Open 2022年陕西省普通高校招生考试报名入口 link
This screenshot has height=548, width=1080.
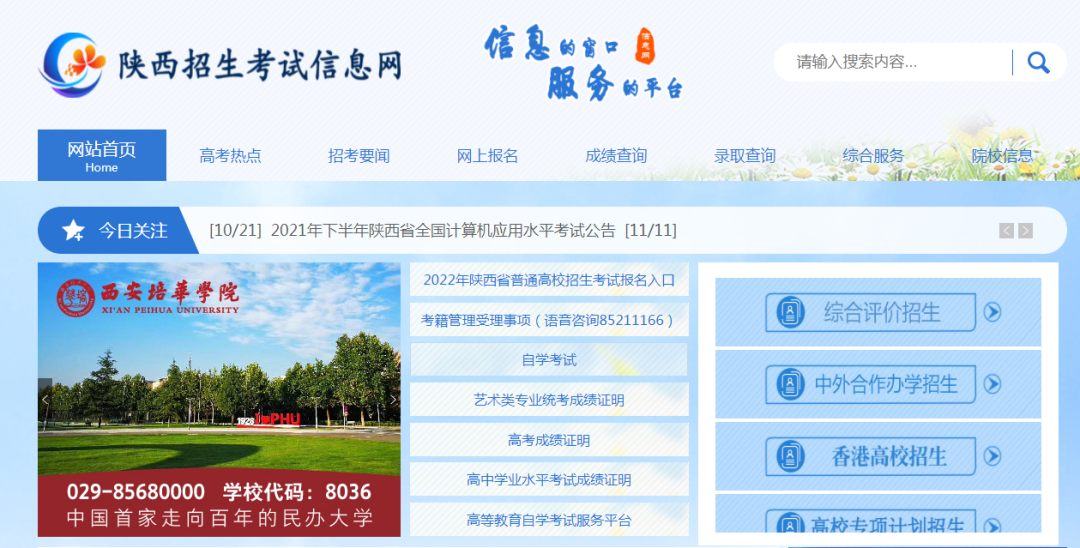549,280
